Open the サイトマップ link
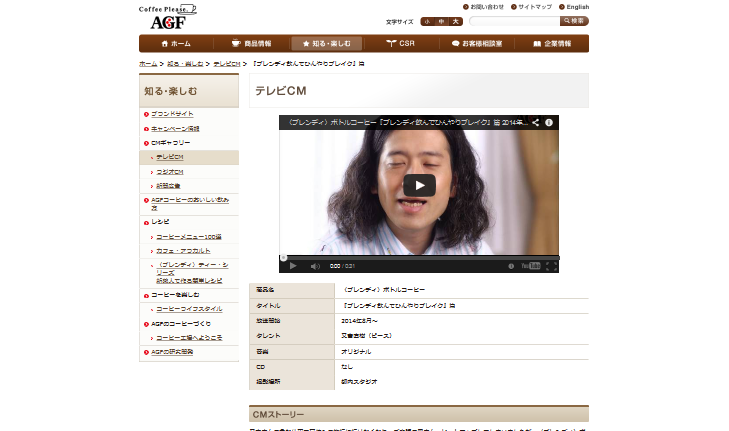The image size is (729, 431). (x=531, y=7)
